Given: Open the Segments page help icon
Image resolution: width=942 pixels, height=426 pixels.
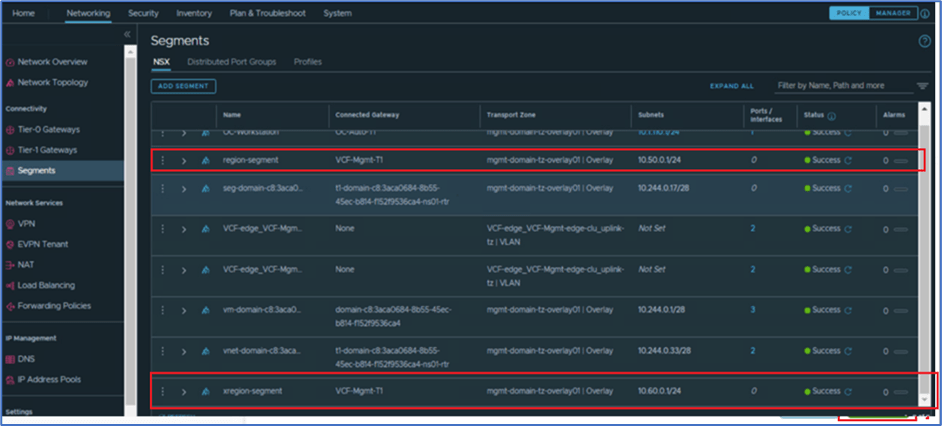Looking at the screenshot, I should click(x=924, y=41).
